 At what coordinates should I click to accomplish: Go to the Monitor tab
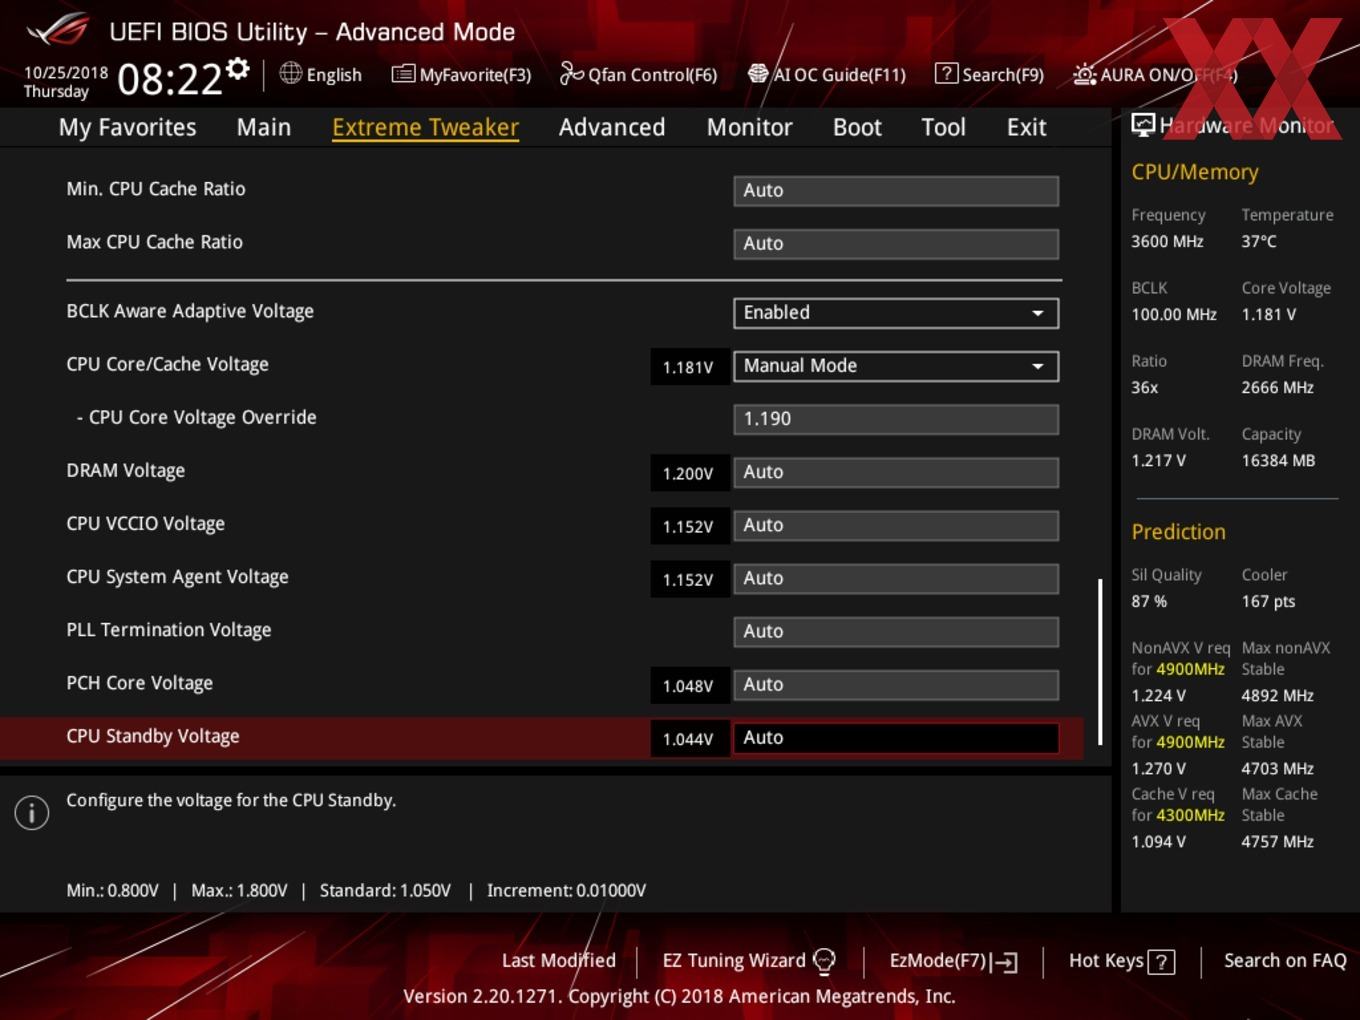(x=749, y=127)
